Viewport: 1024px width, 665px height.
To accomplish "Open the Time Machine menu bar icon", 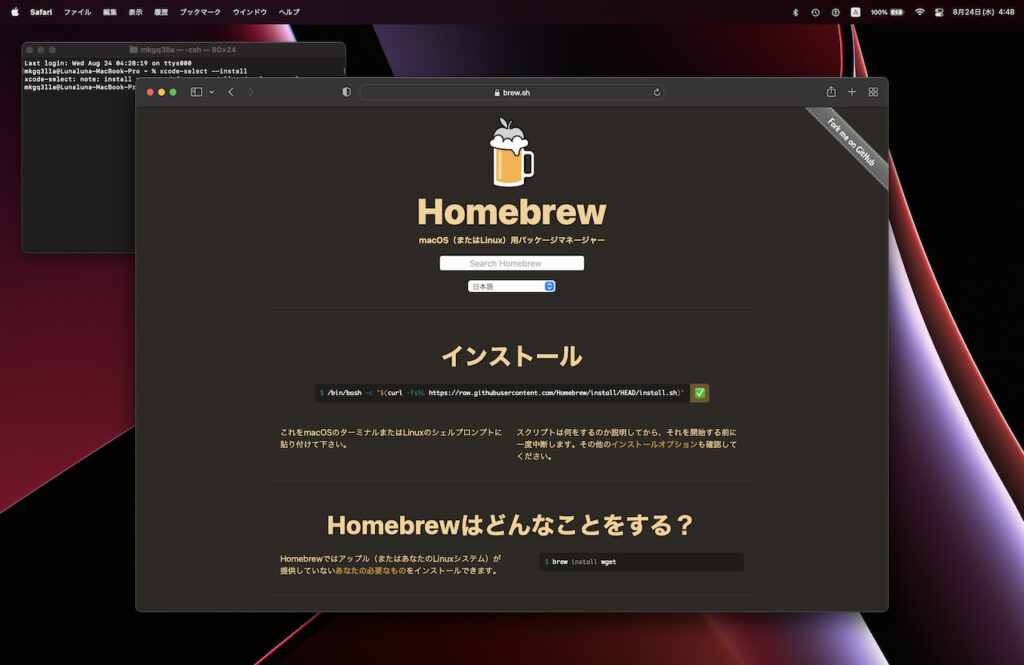I will click(x=815, y=12).
